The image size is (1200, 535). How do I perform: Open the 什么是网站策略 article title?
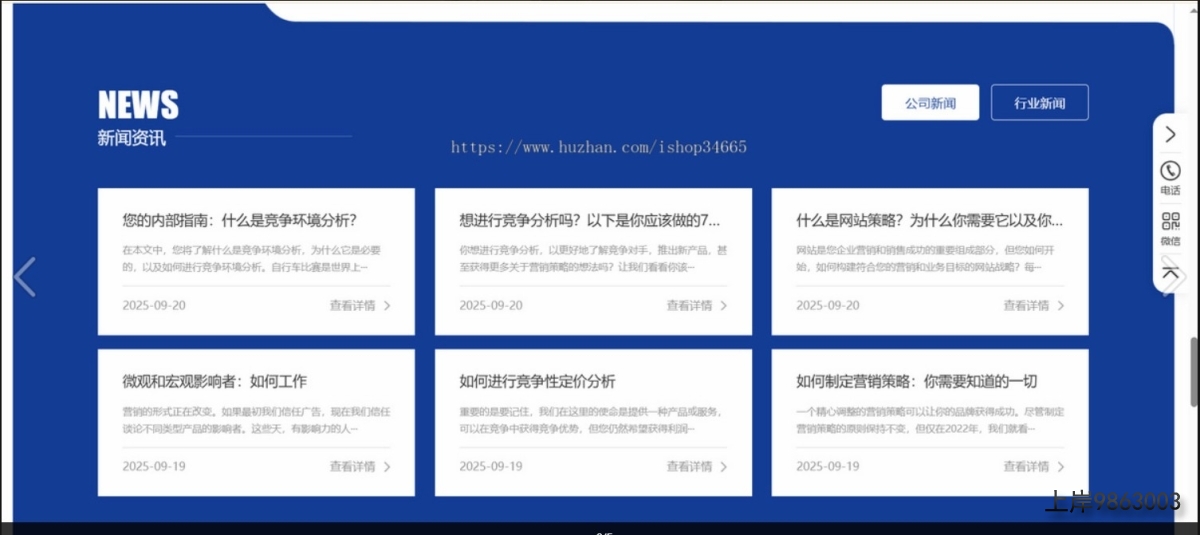click(x=929, y=220)
